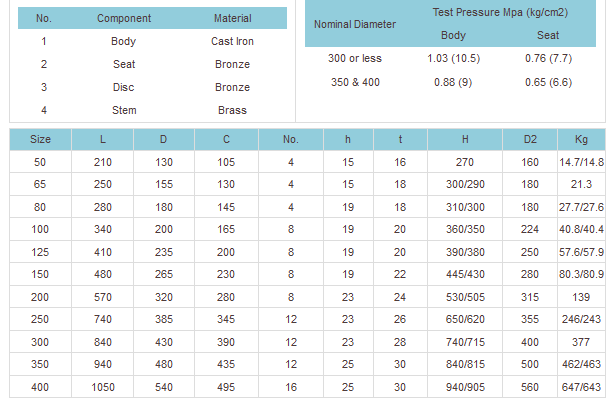
Task: Click the Cast Iron material cell
Action: tap(232, 42)
